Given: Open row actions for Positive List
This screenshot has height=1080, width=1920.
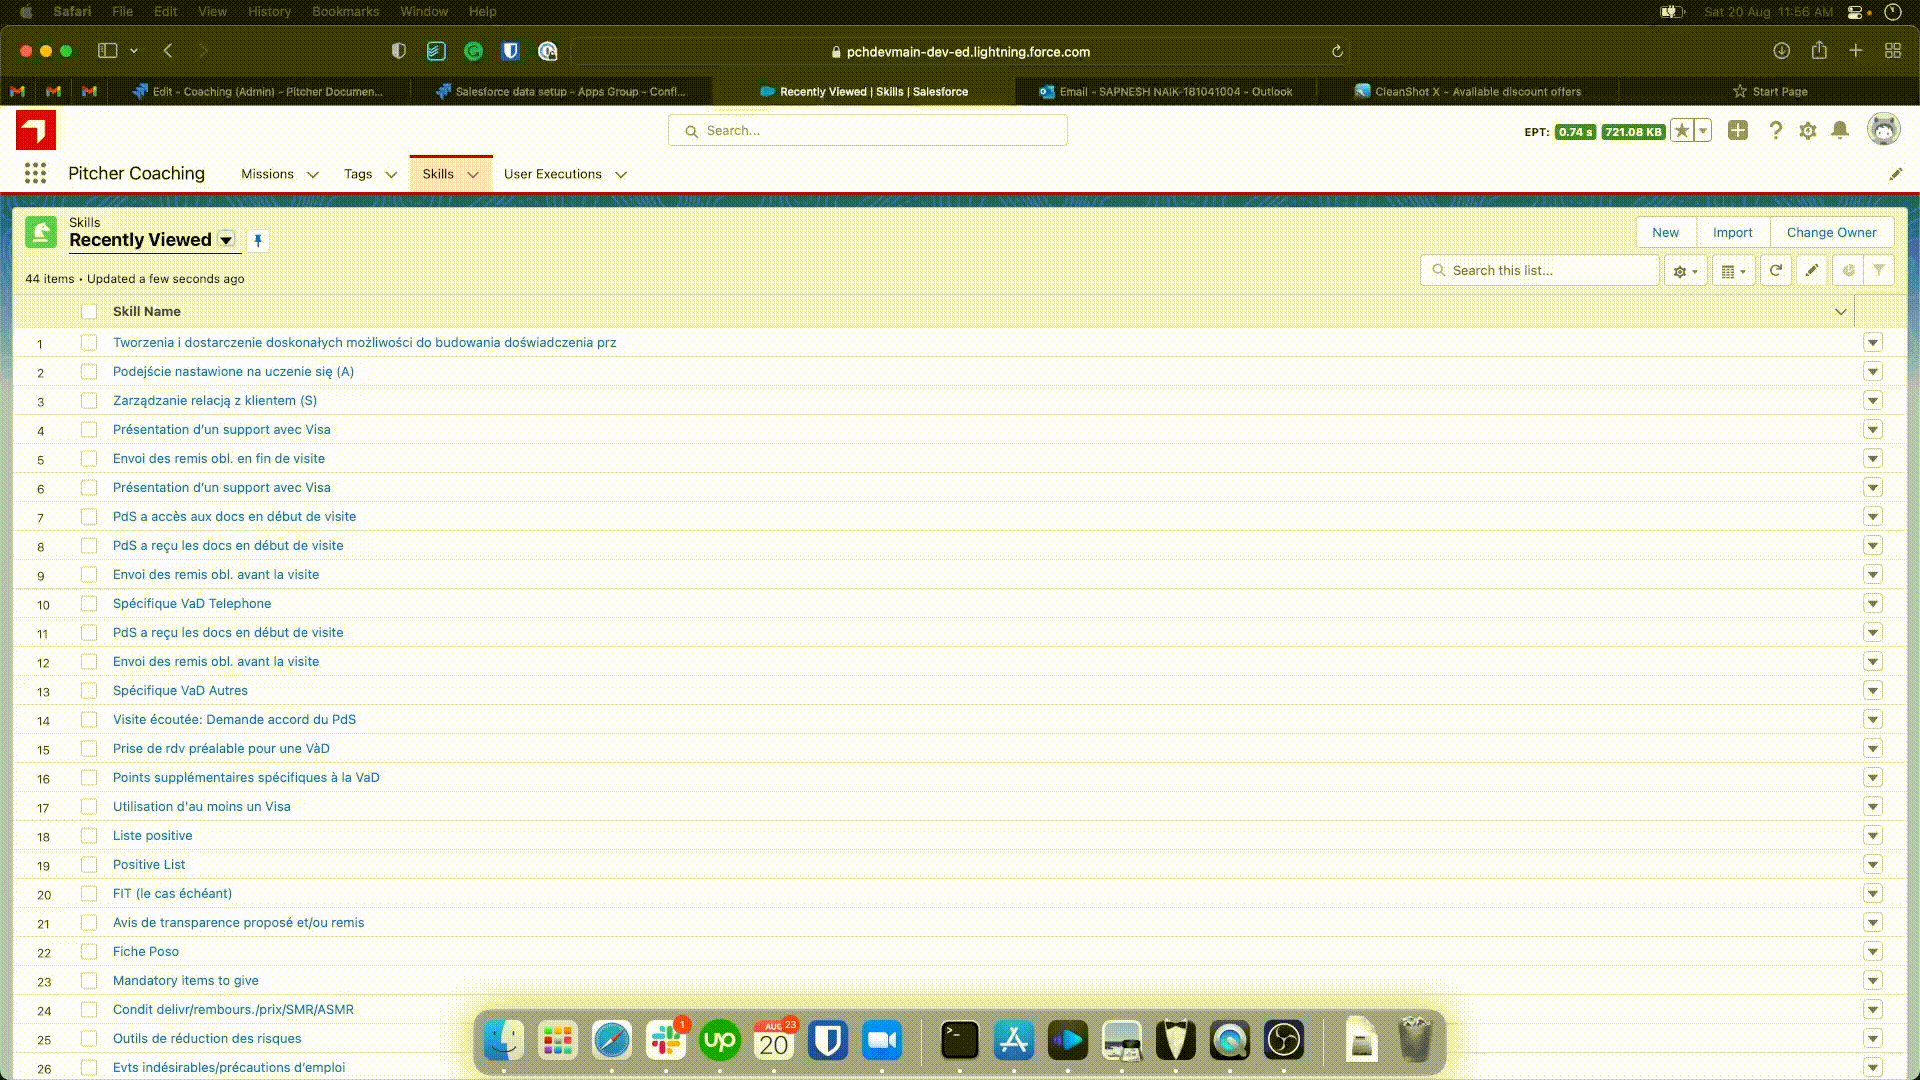Looking at the screenshot, I should click(x=1872, y=865).
